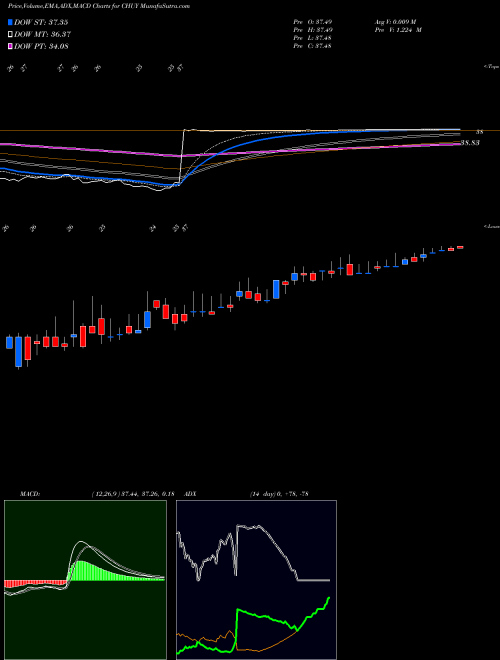Select the 'Pre V: 1.224 M' value
500x660 pixels.
point(400,30)
